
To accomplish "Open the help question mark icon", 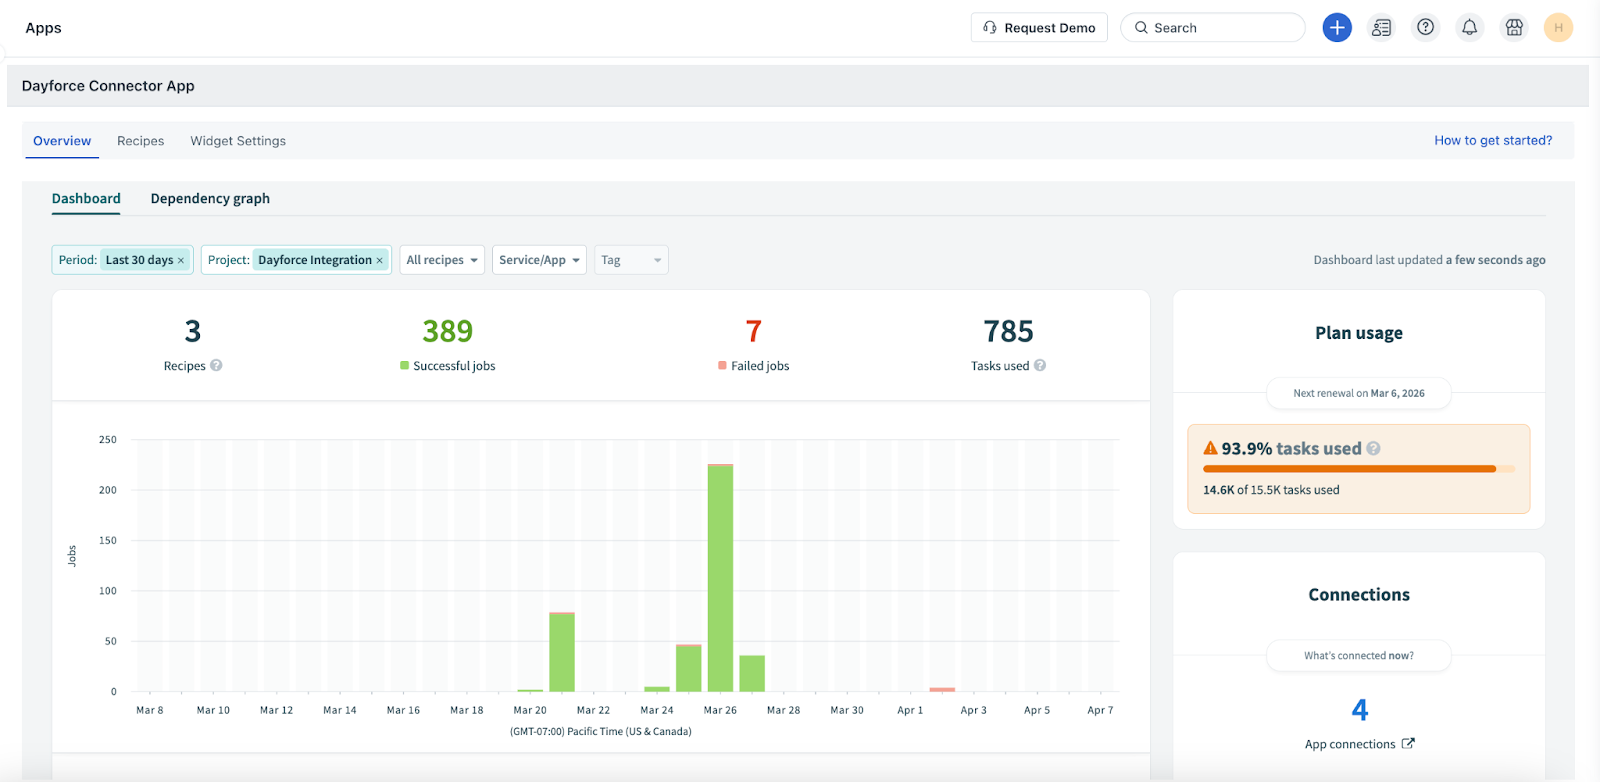I will point(1426,28).
